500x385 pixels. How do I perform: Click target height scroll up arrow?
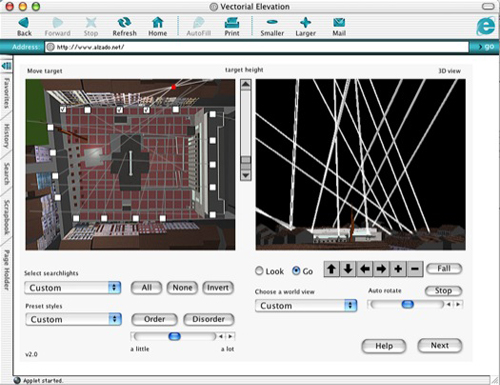click(x=246, y=84)
